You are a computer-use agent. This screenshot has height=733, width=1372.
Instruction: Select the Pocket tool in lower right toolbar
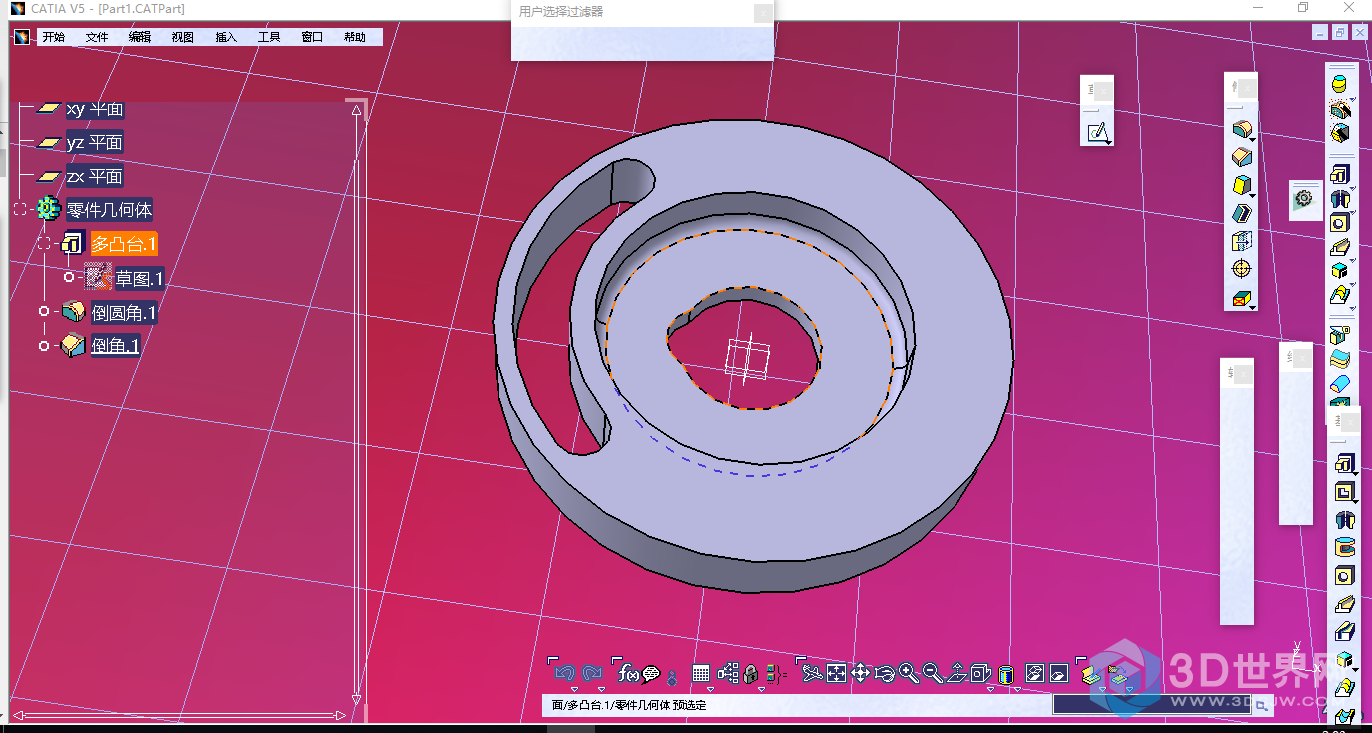1345,491
